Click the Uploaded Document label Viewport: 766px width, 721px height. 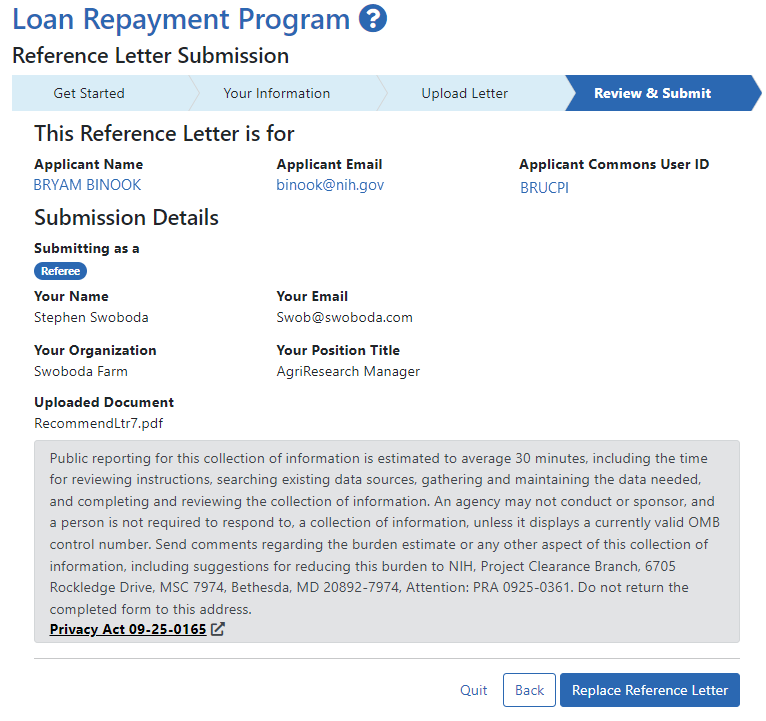tap(104, 402)
